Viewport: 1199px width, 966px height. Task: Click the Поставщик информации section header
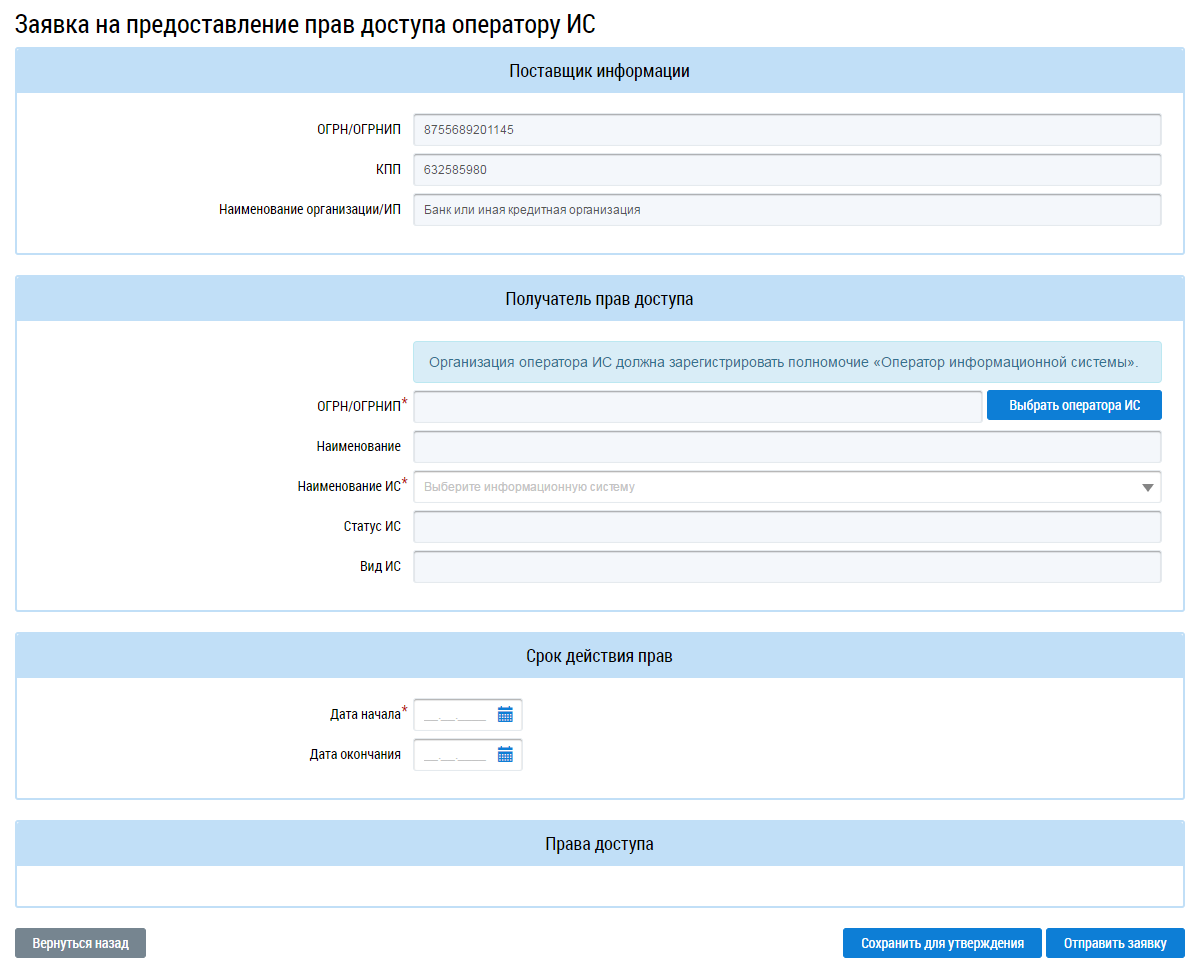(x=599, y=71)
